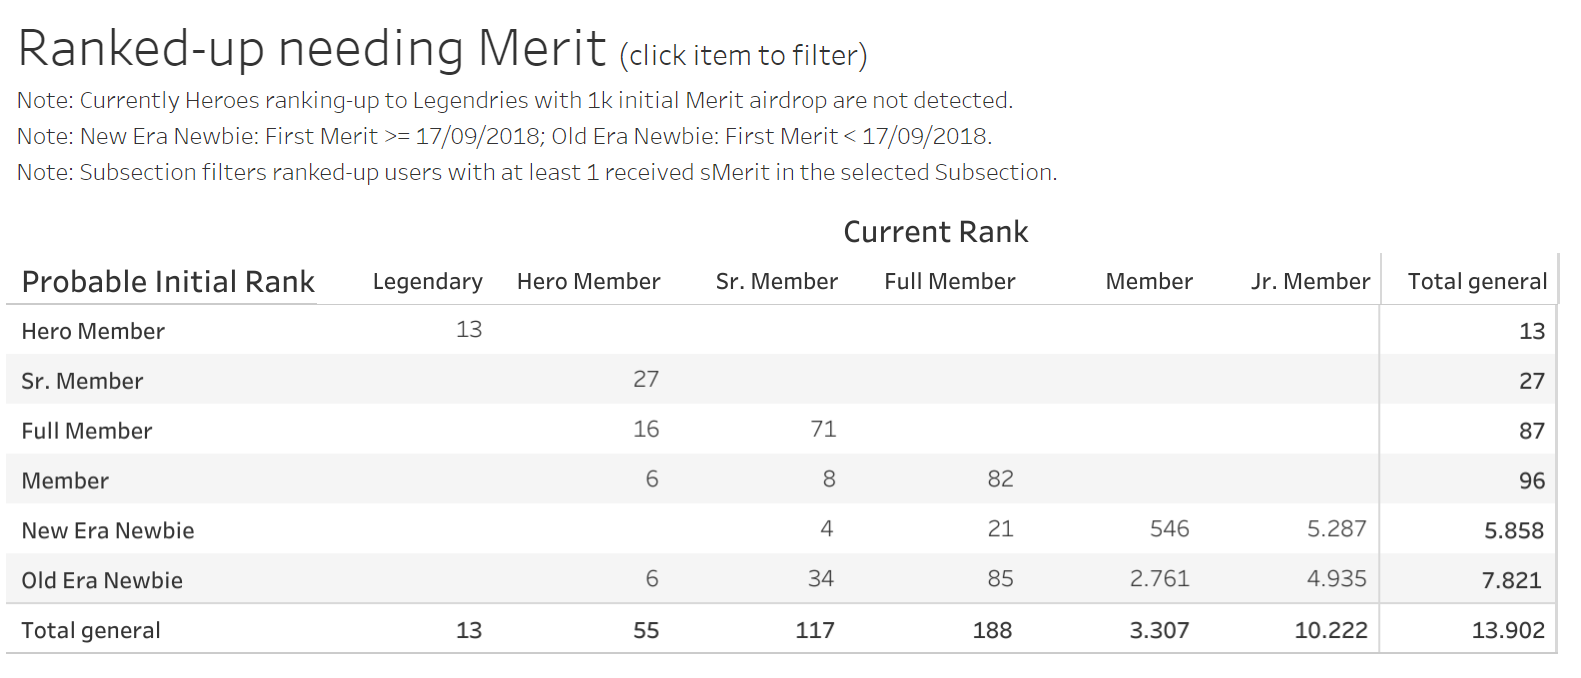Screen dimensions: 1581x678
Task: Select the Full Member column header
Action: pos(949,282)
